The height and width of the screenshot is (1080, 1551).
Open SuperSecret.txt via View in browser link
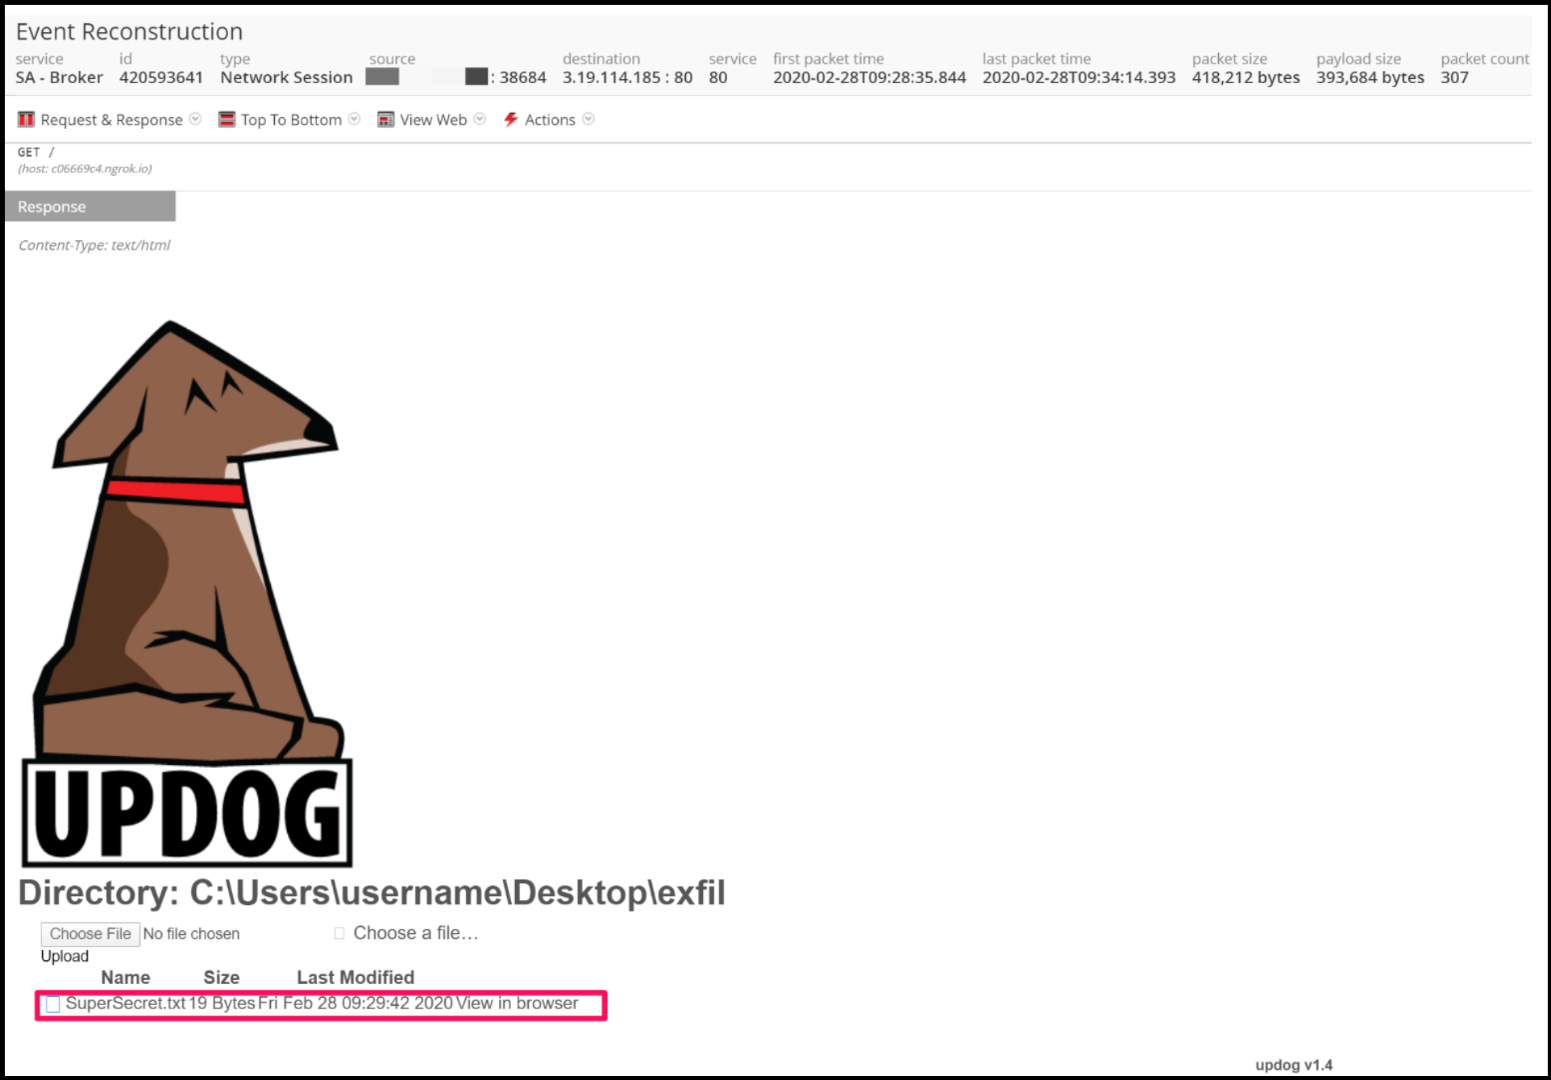click(x=516, y=1003)
